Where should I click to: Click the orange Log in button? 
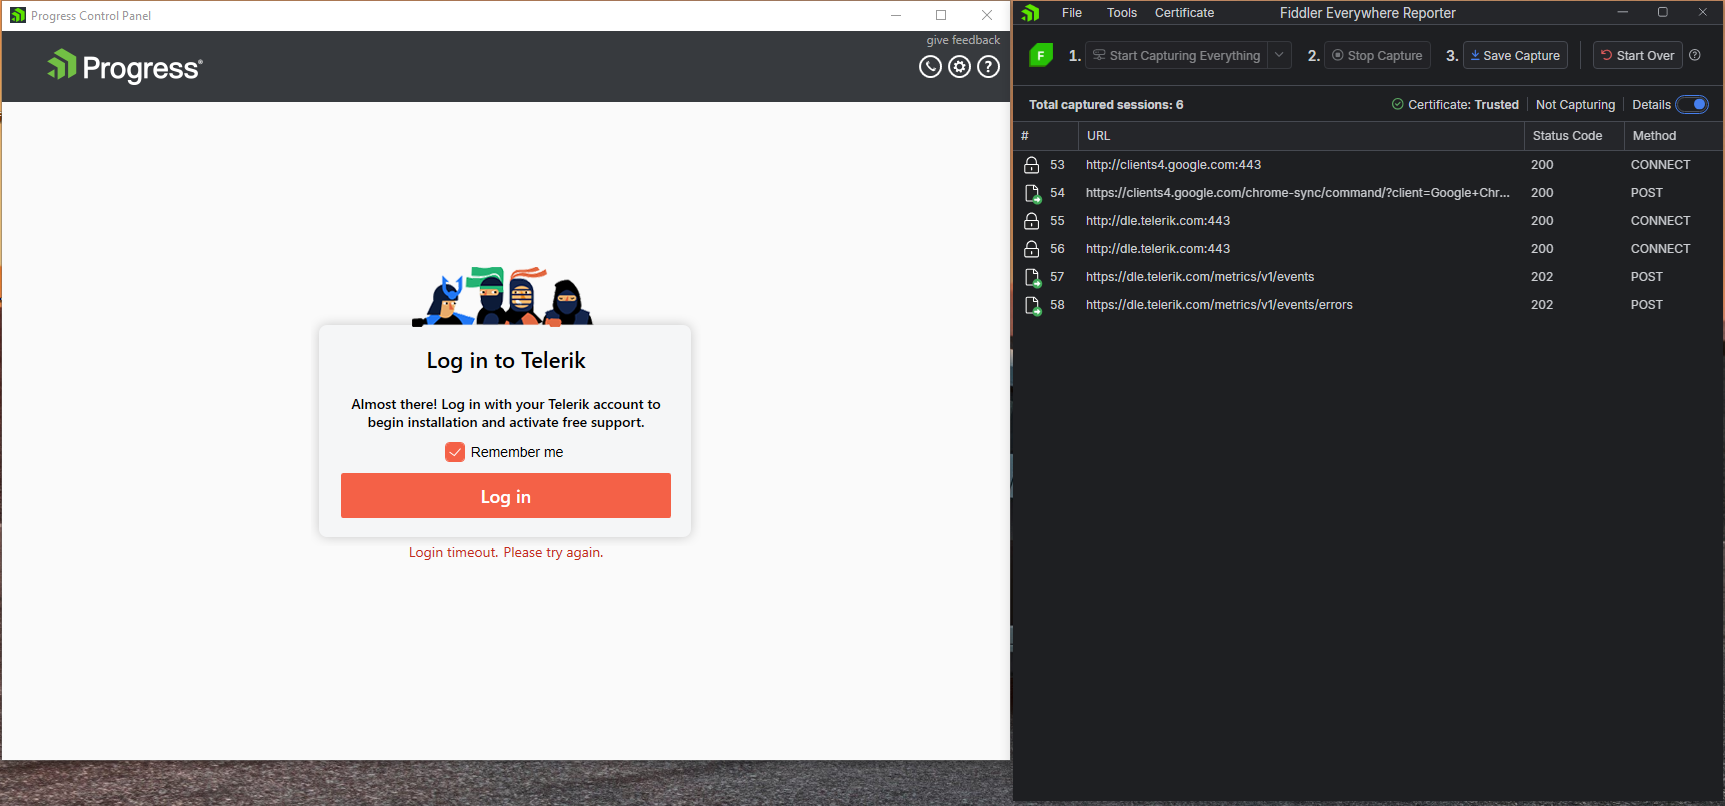click(506, 496)
